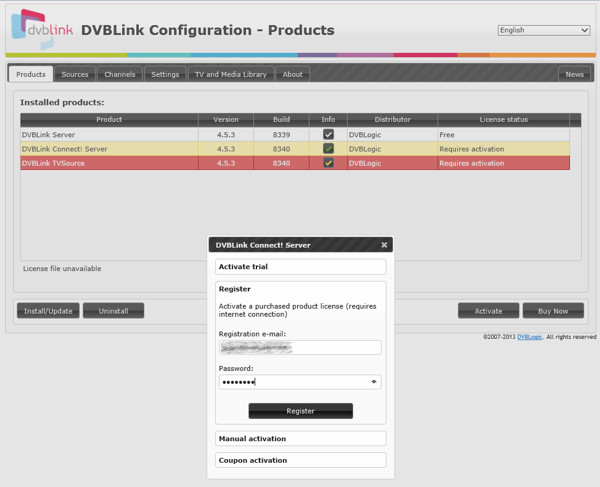Expand the Coupon activation section

point(300,460)
